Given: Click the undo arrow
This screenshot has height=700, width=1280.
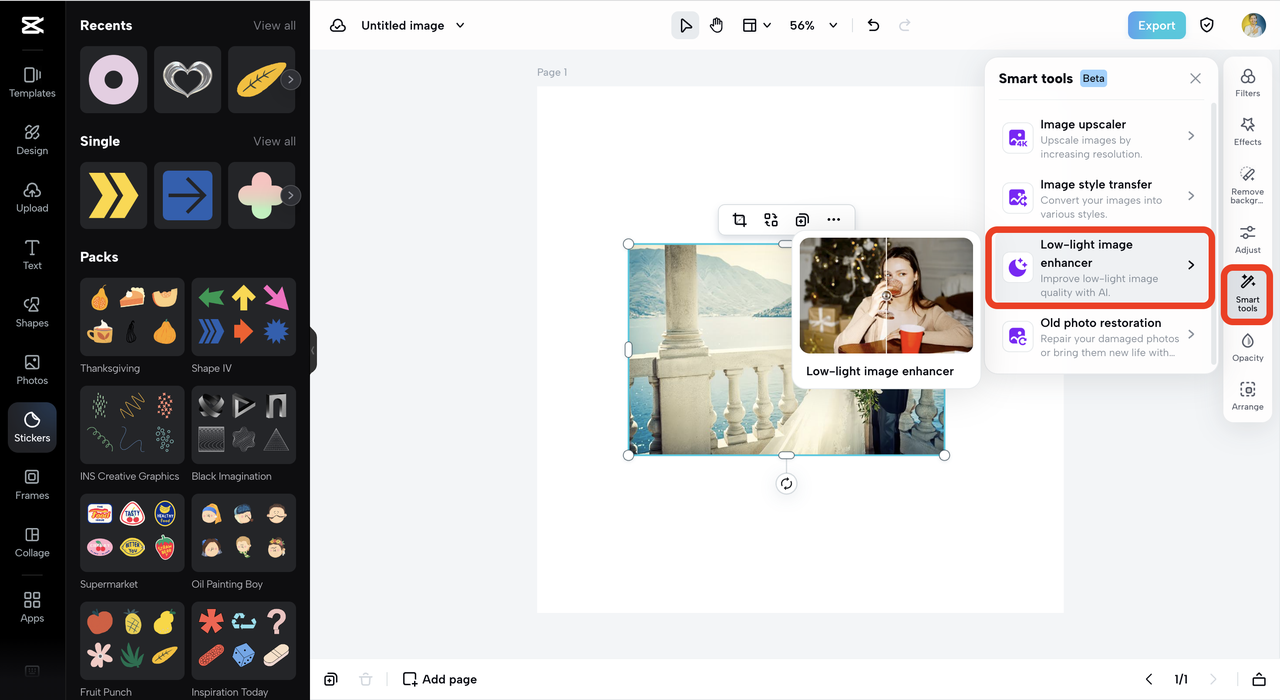Looking at the screenshot, I should pos(873,25).
